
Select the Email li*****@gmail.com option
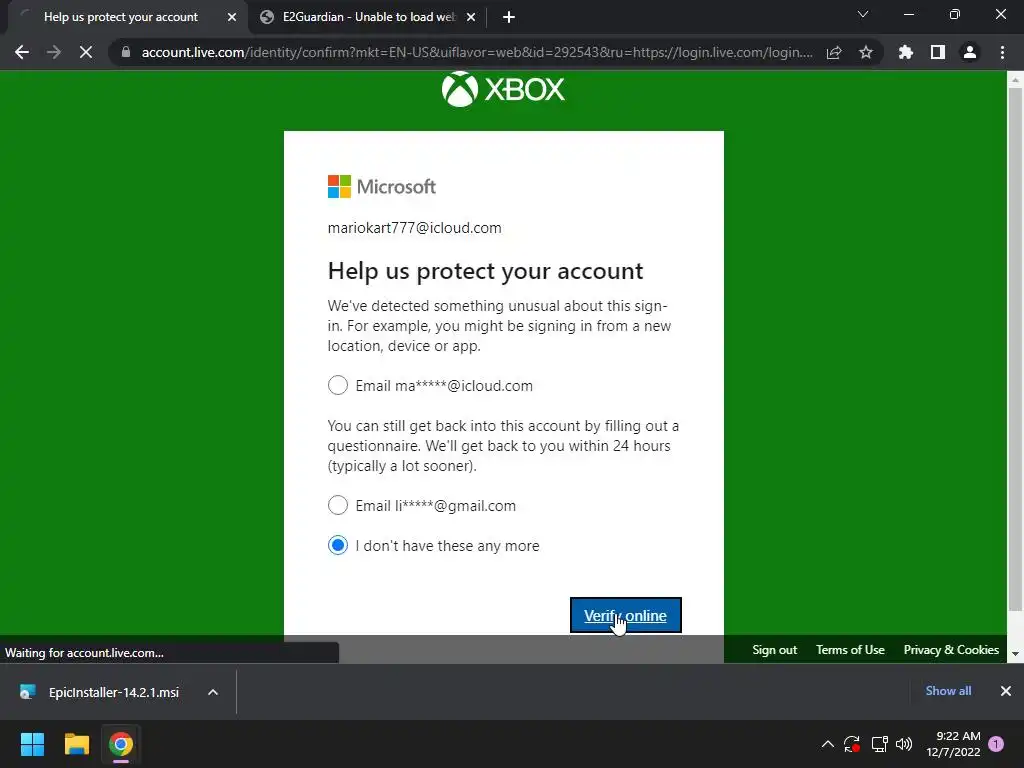[x=338, y=505]
